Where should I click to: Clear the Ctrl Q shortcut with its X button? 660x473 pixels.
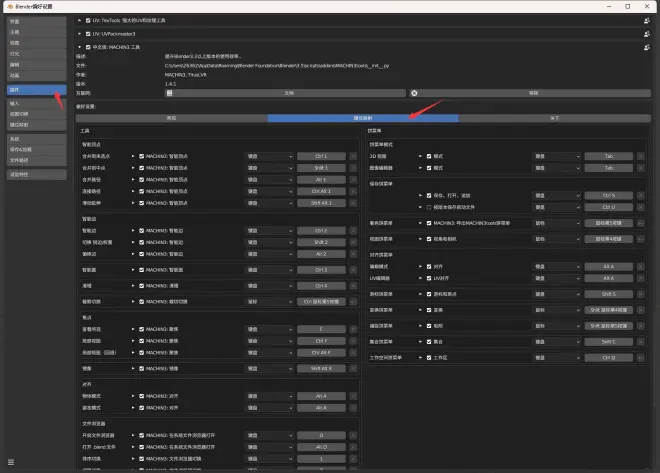[641, 358]
